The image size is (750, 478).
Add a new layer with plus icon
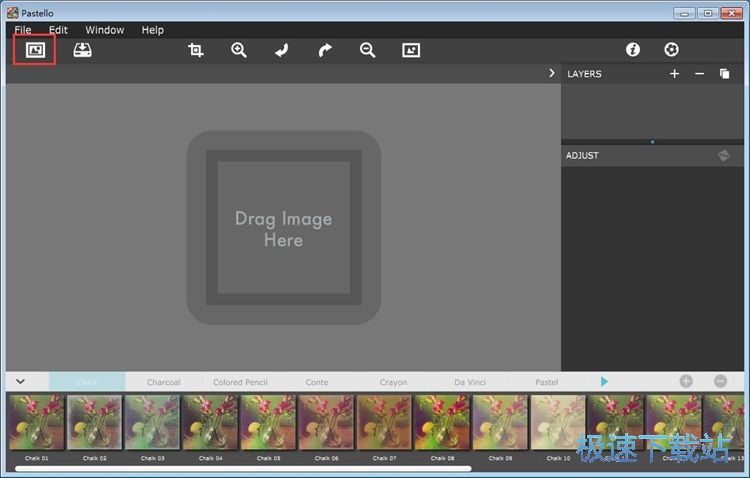(674, 74)
